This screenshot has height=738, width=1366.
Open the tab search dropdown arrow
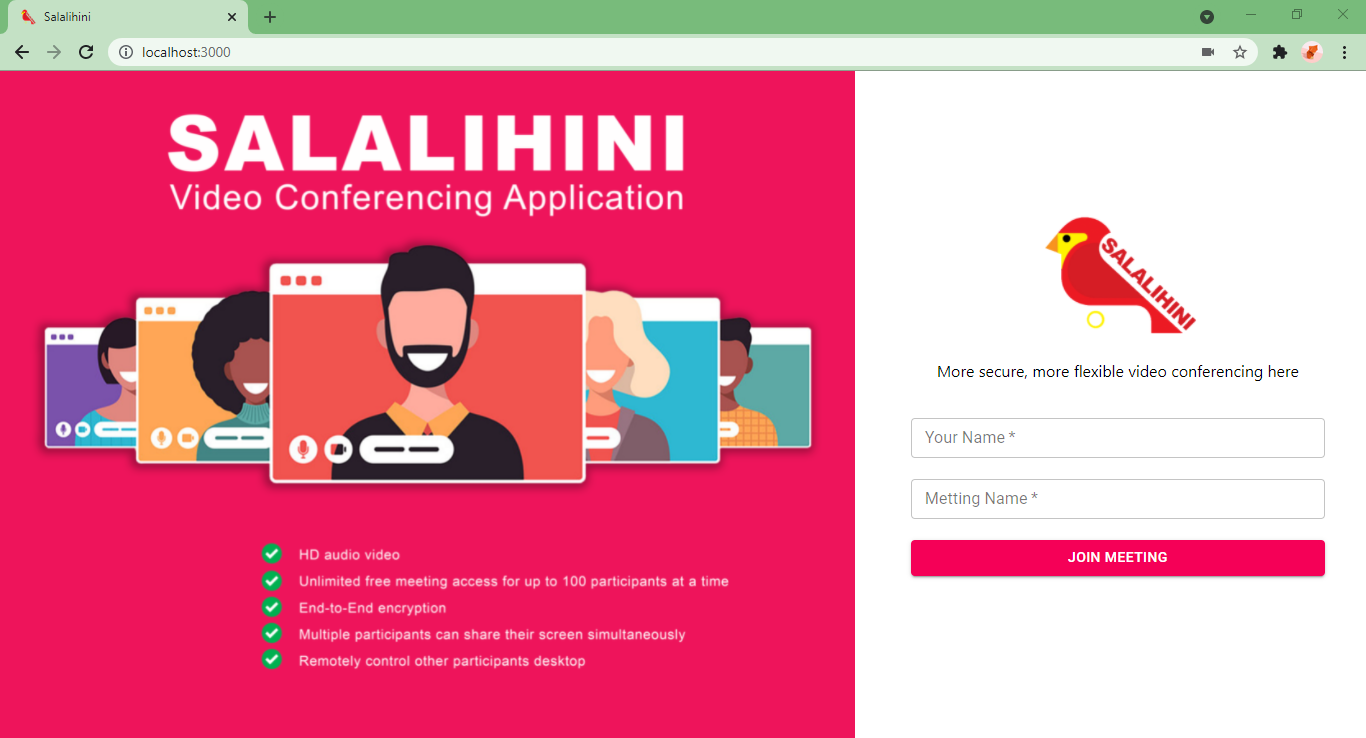tap(1207, 17)
